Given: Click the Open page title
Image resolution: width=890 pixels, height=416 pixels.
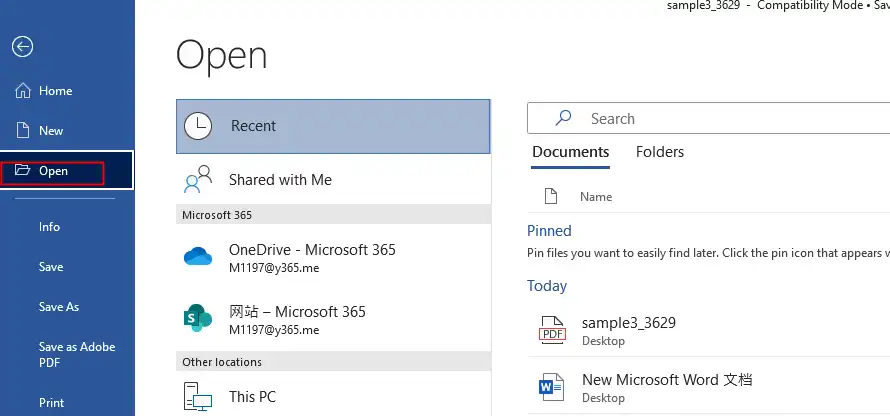Looking at the screenshot, I should pos(221,56).
